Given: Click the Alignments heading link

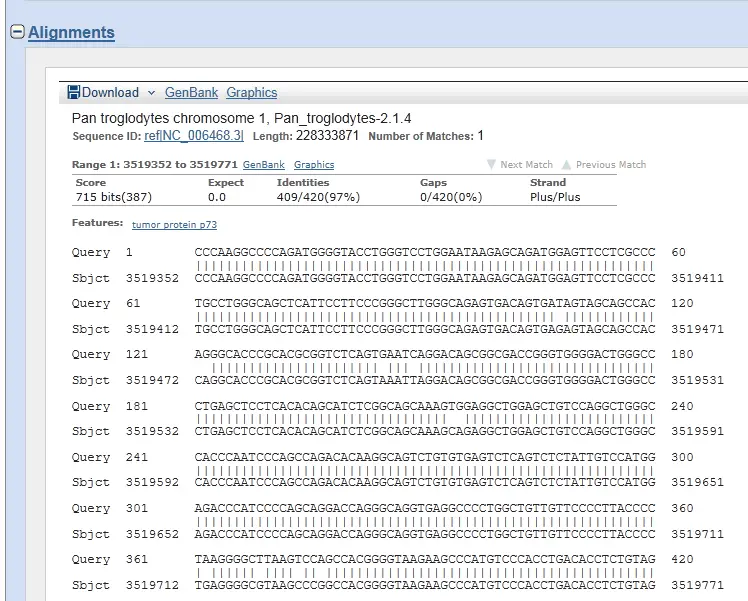Looking at the screenshot, I should pyautogui.click(x=71, y=33).
